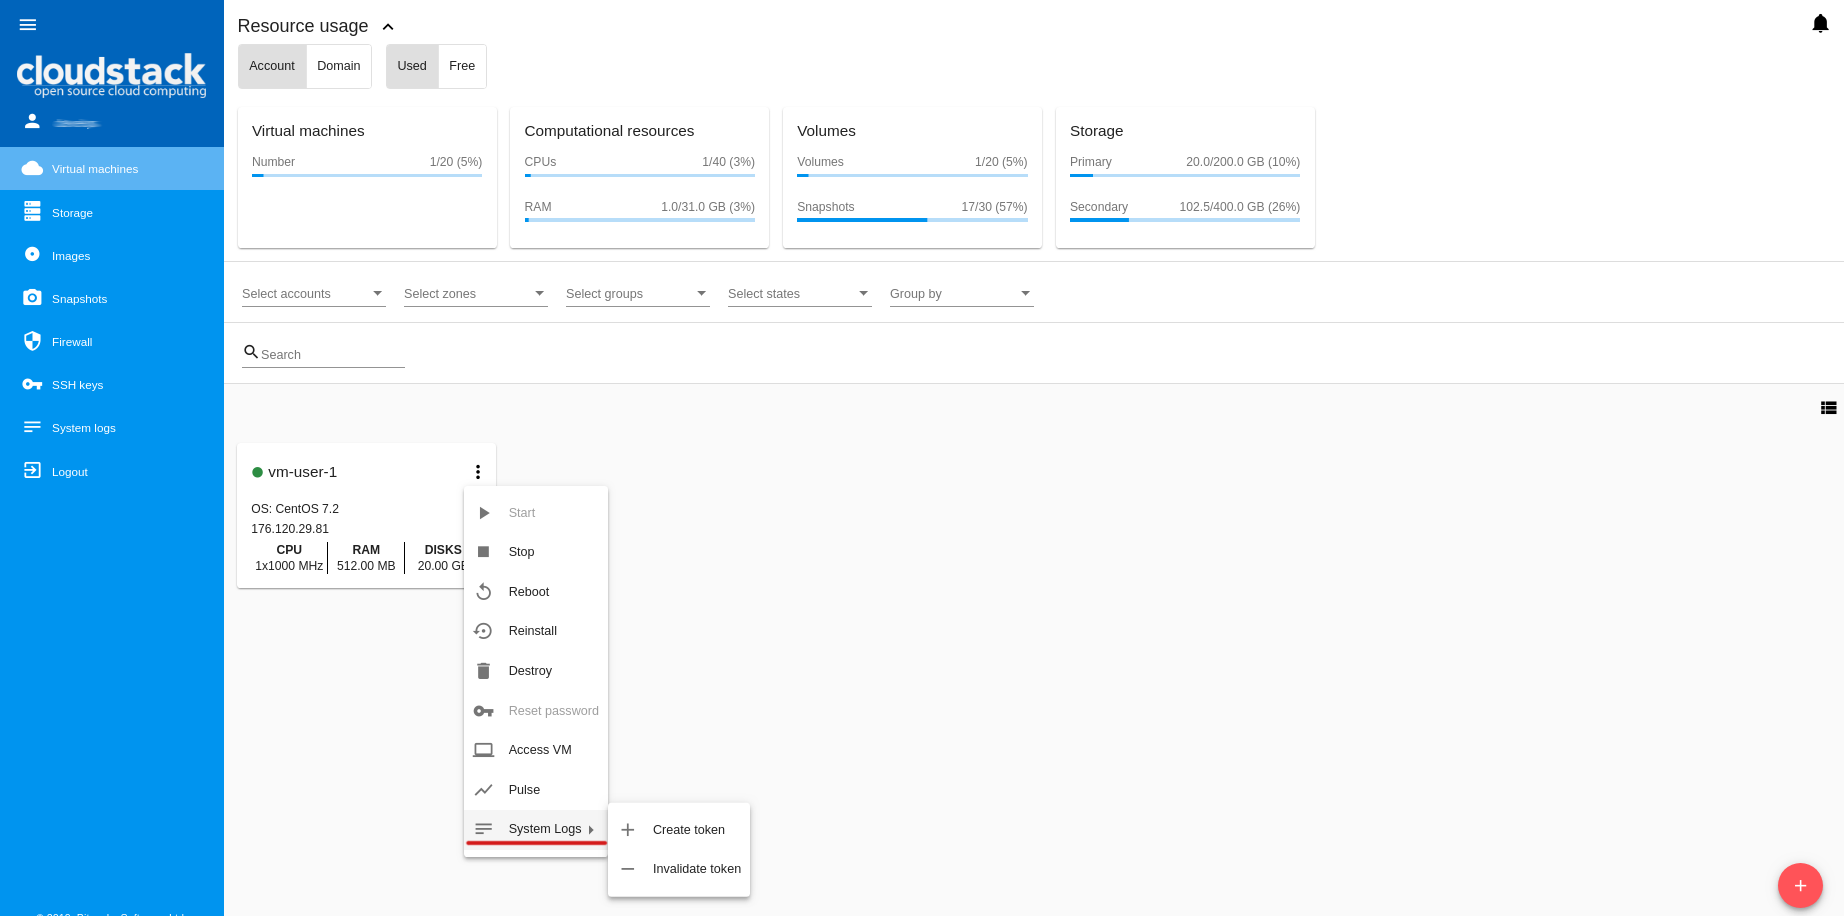Select Create token submenu item
The height and width of the screenshot is (916, 1844).
click(679, 830)
